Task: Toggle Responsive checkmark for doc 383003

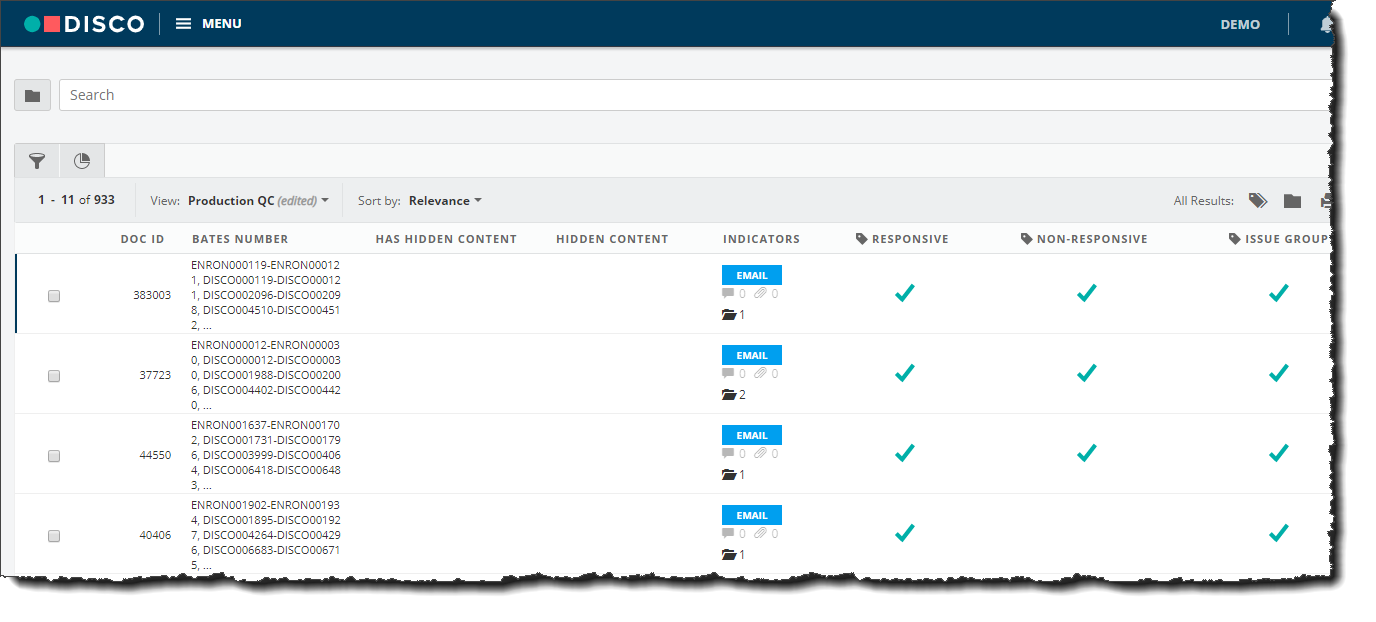Action: click(905, 293)
